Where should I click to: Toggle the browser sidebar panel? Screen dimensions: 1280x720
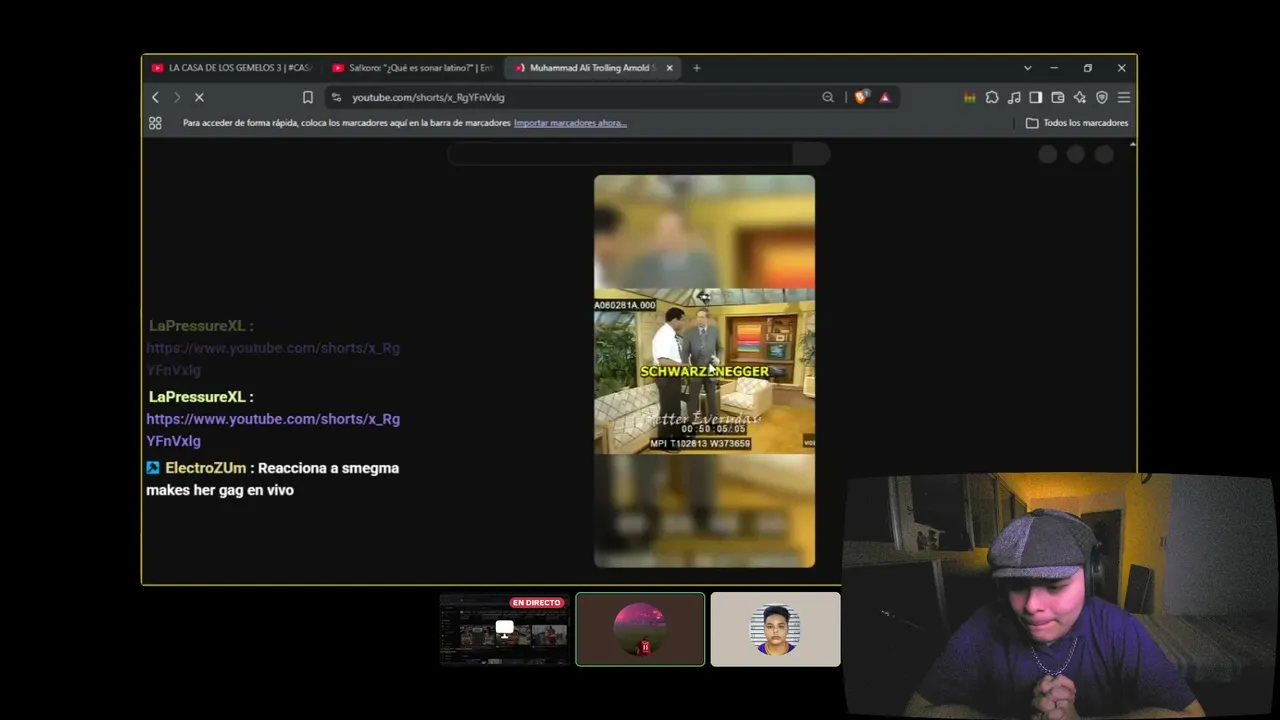[1036, 97]
